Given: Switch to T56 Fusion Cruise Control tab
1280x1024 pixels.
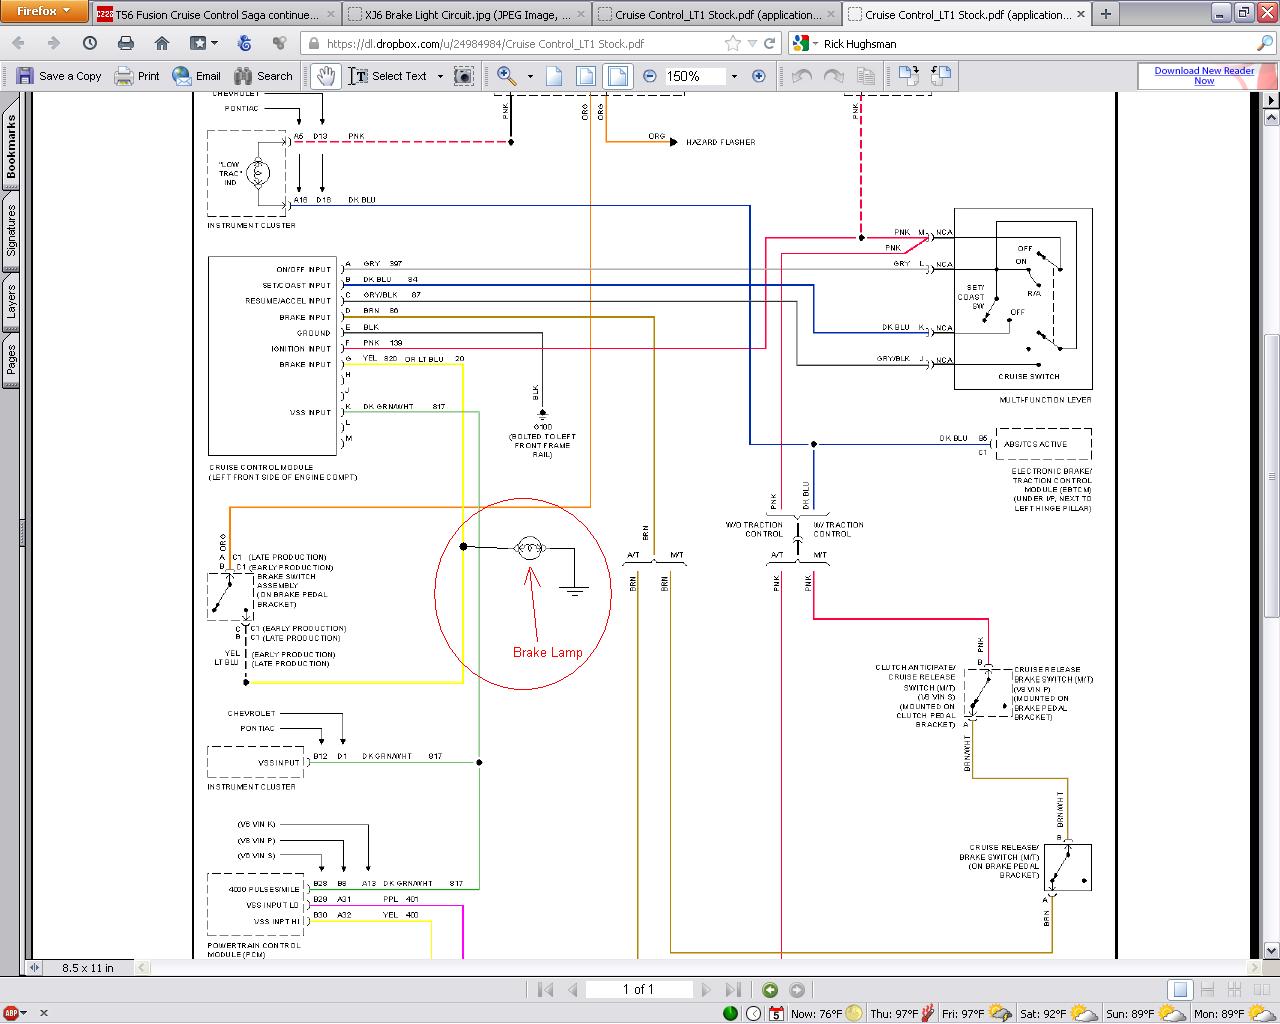Looking at the screenshot, I should 216,15.
